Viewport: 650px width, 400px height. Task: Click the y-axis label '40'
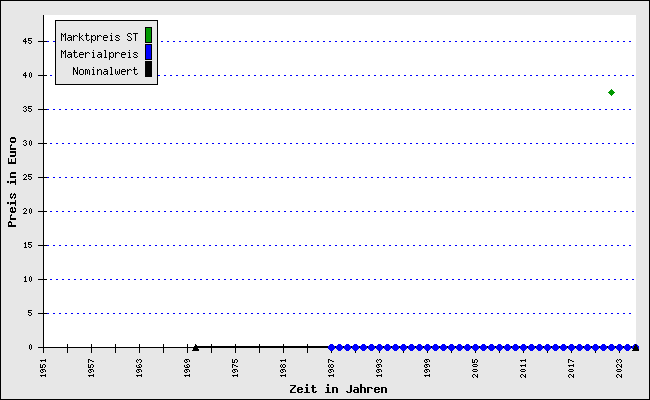(x=28, y=75)
